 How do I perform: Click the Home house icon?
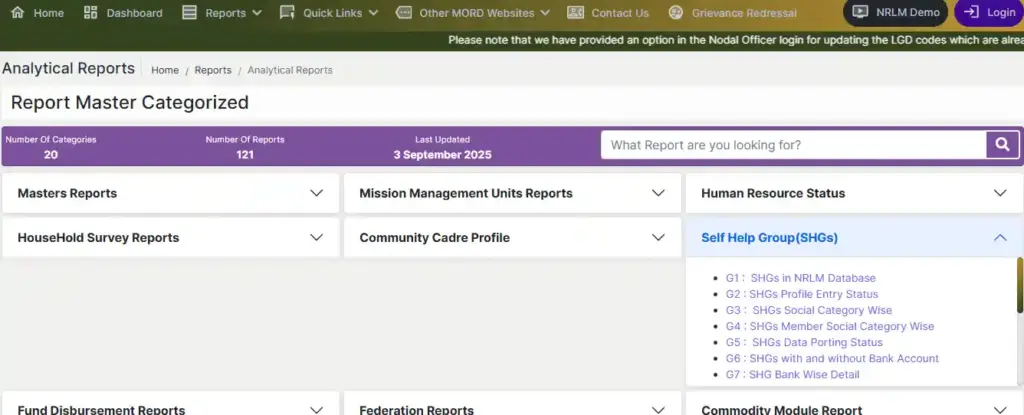click(x=17, y=13)
